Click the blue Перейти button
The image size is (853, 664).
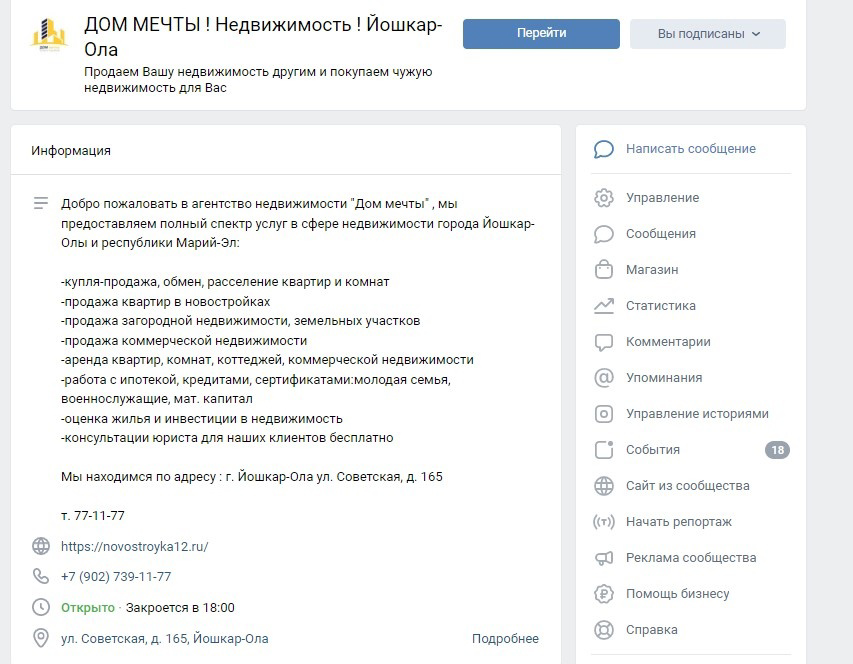click(x=541, y=34)
